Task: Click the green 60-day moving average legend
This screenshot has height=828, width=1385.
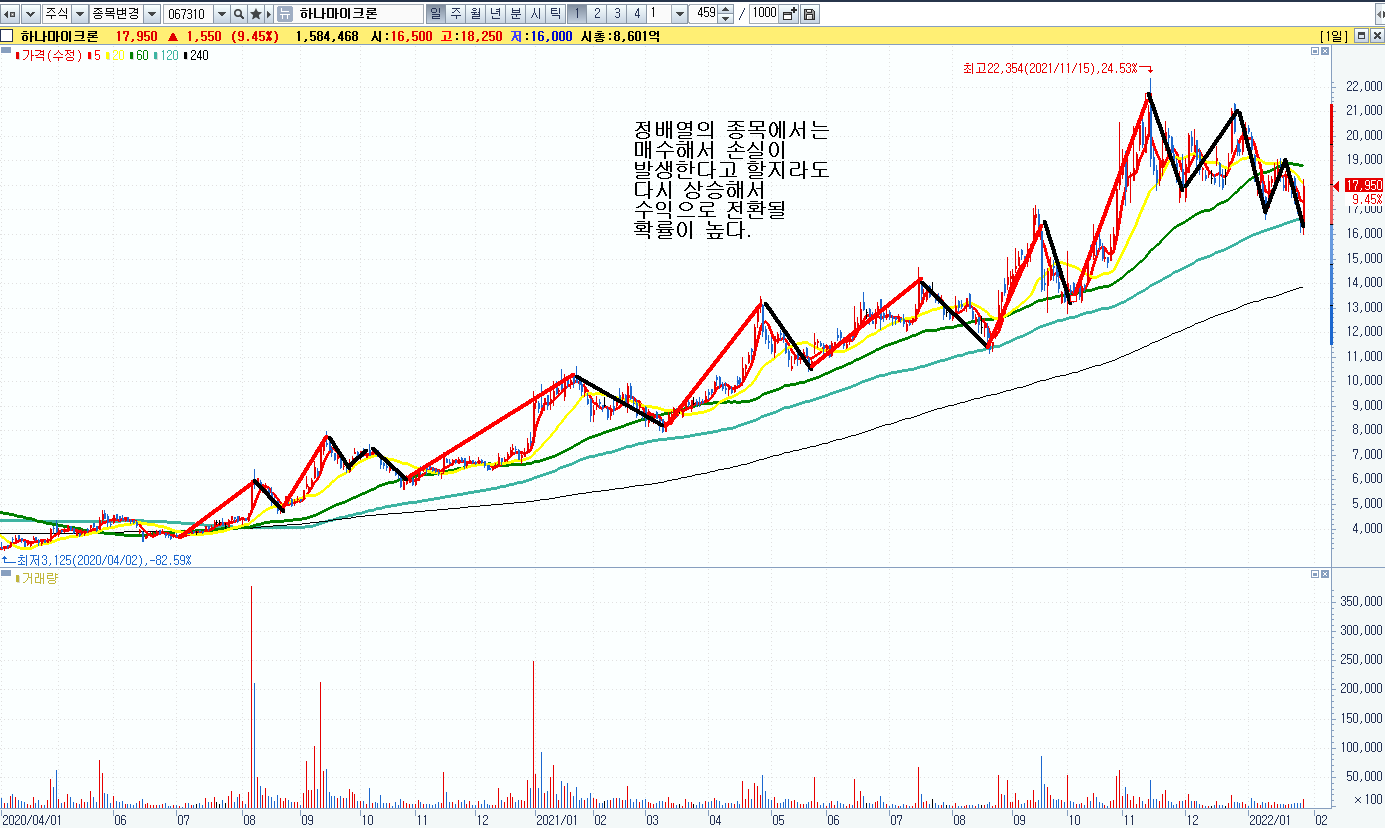Action: (138, 55)
